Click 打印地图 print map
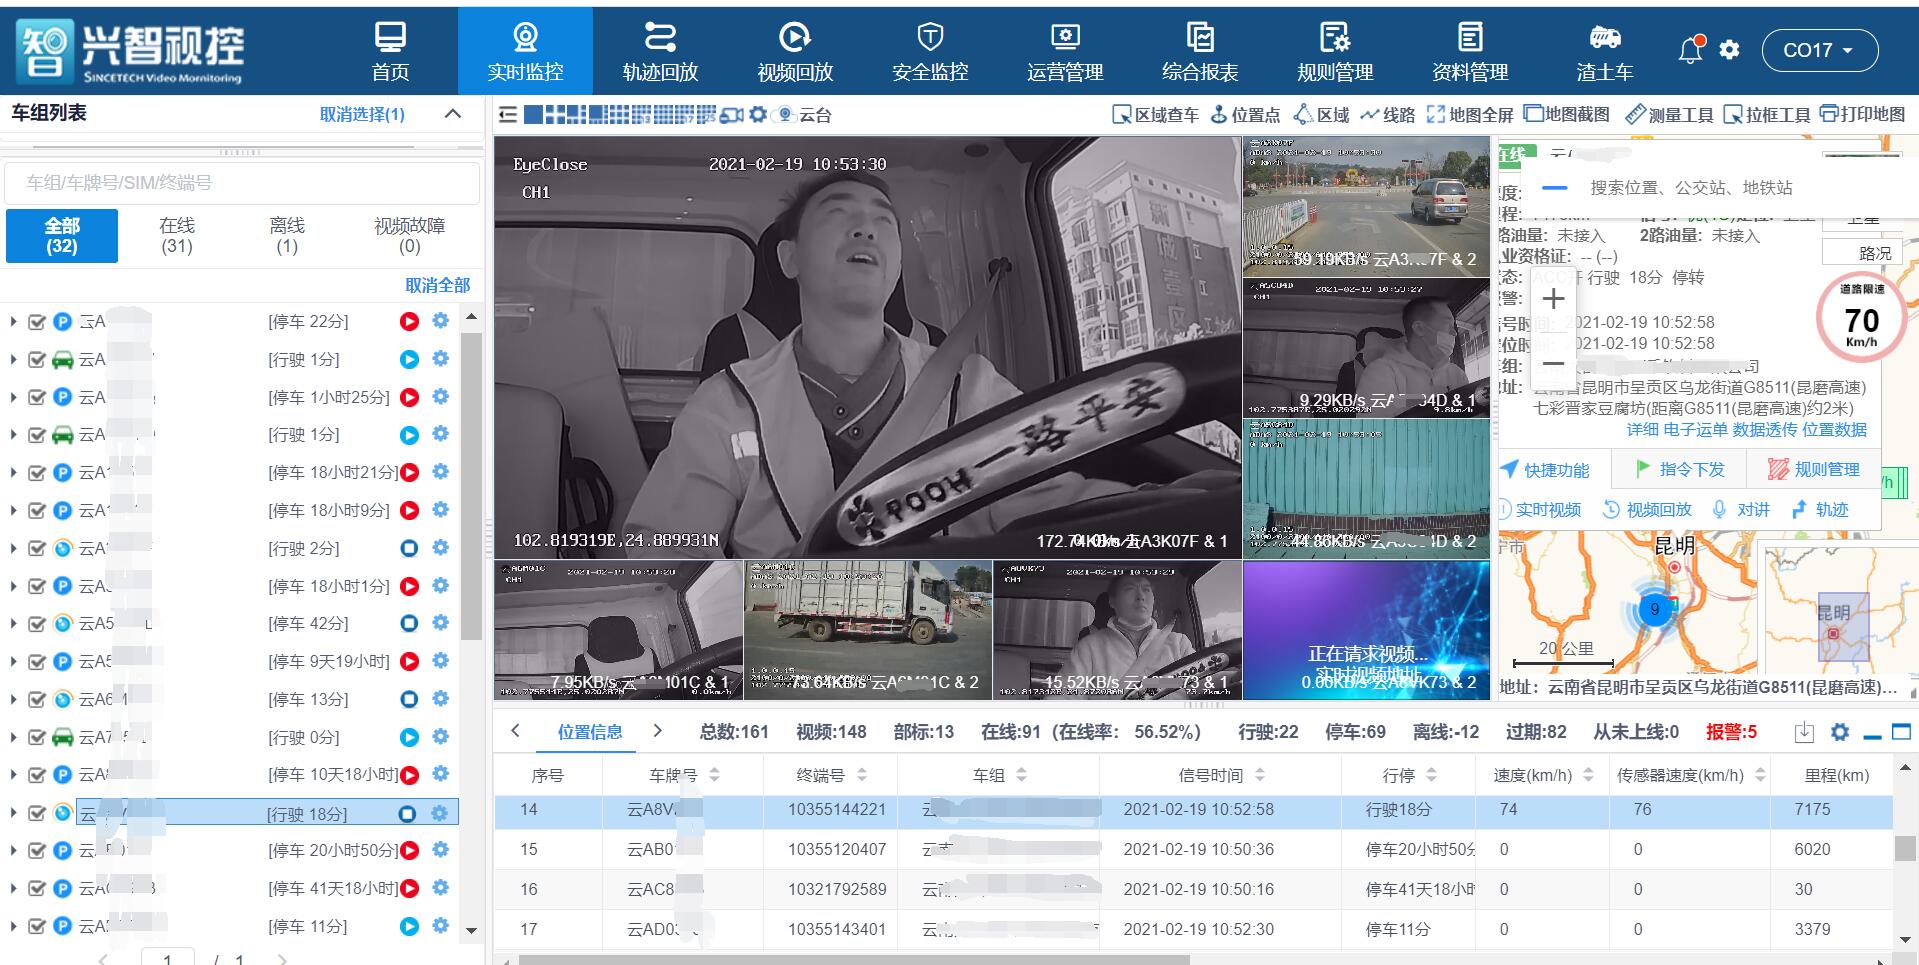The width and height of the screenshot is (1919, 965). coord(1862,114)
